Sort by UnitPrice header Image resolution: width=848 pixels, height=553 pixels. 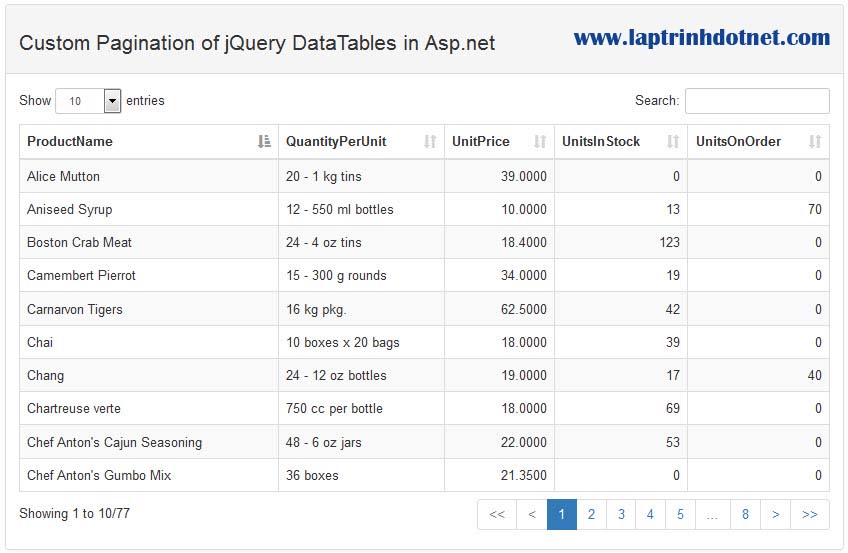click(499, 142)
